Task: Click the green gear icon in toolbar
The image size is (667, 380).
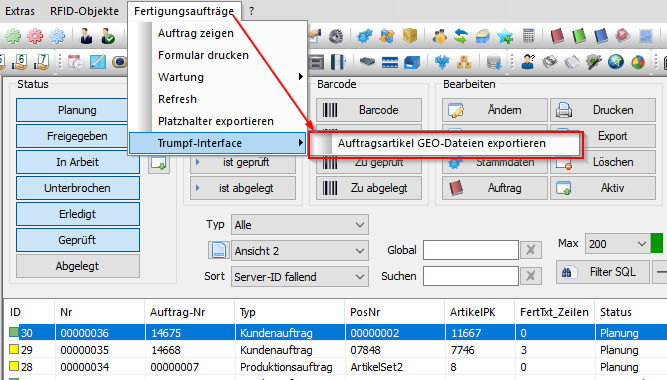Action: [13, 37]
